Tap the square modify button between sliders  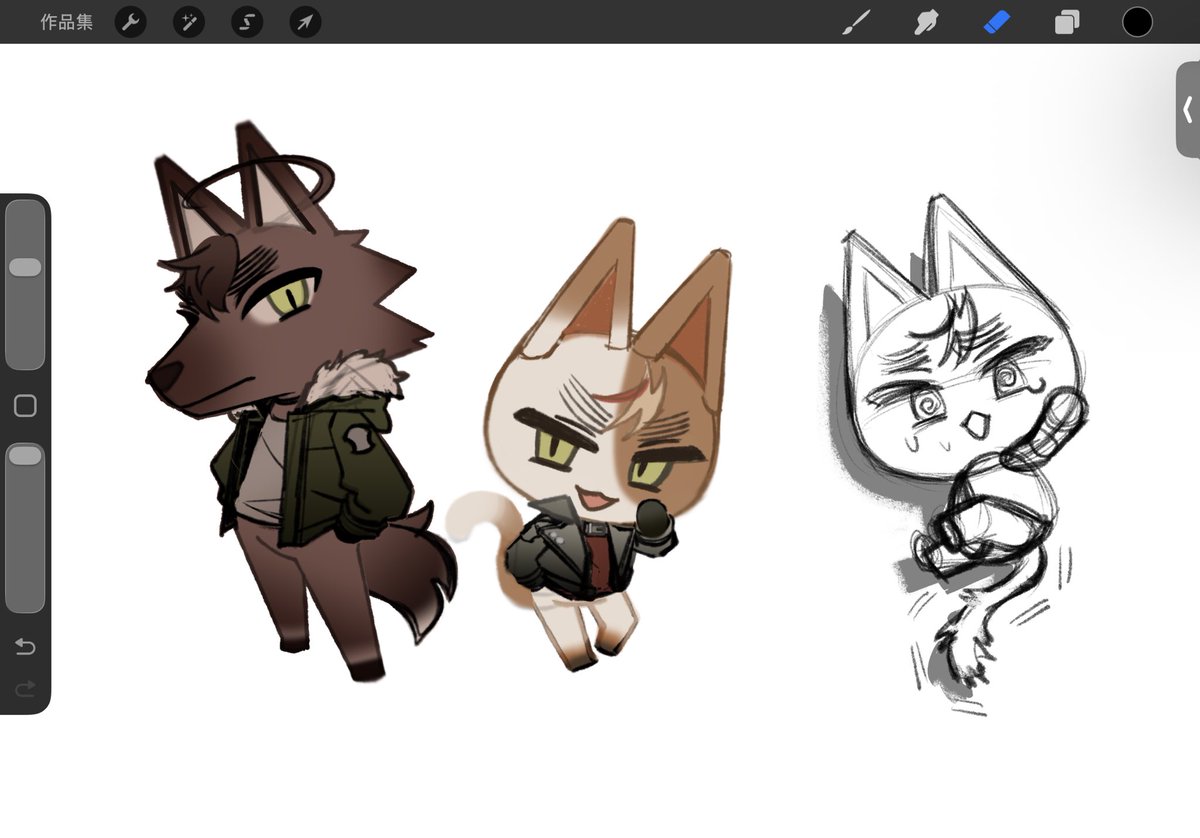pos(25,406)
